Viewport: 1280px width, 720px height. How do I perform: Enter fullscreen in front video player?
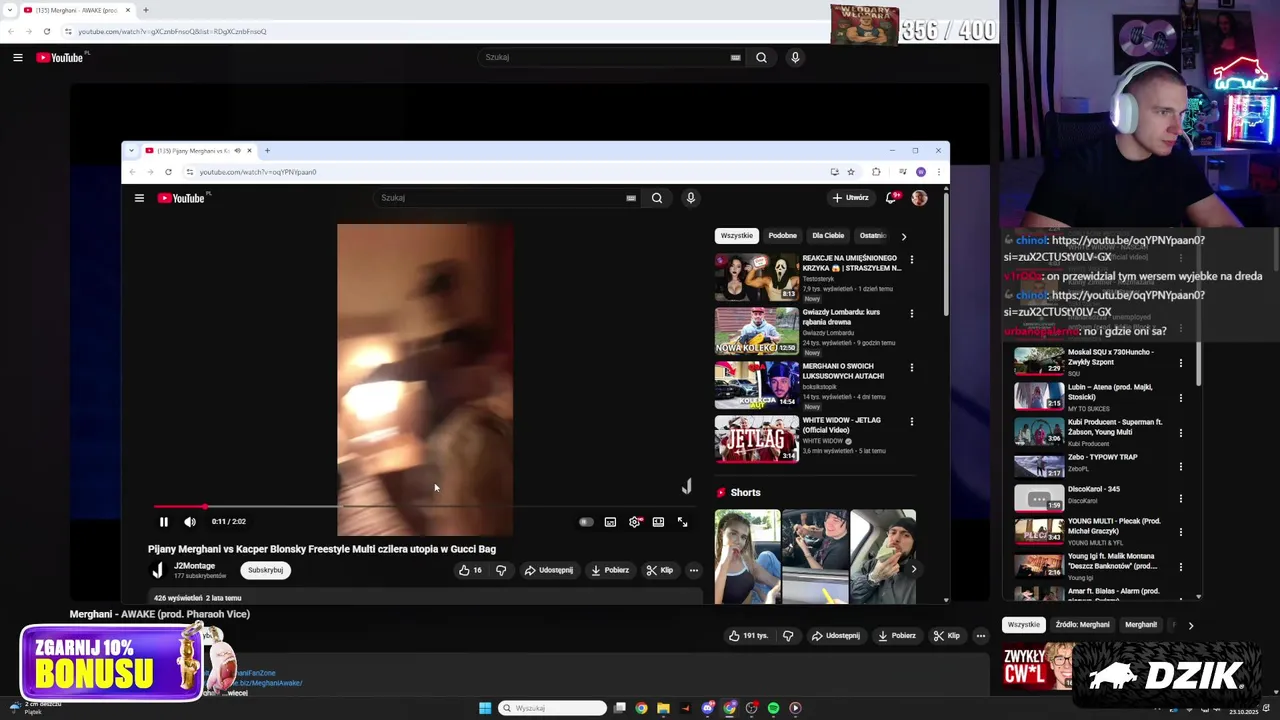(x=682, y=522)
